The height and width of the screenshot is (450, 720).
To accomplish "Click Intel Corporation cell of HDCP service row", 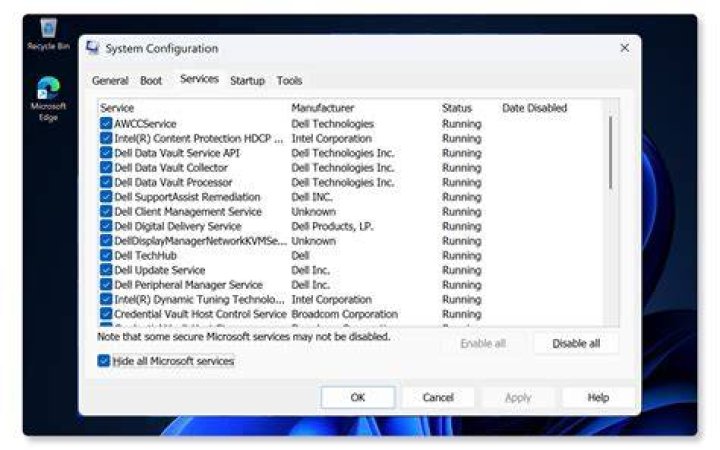I will point(332,139).
